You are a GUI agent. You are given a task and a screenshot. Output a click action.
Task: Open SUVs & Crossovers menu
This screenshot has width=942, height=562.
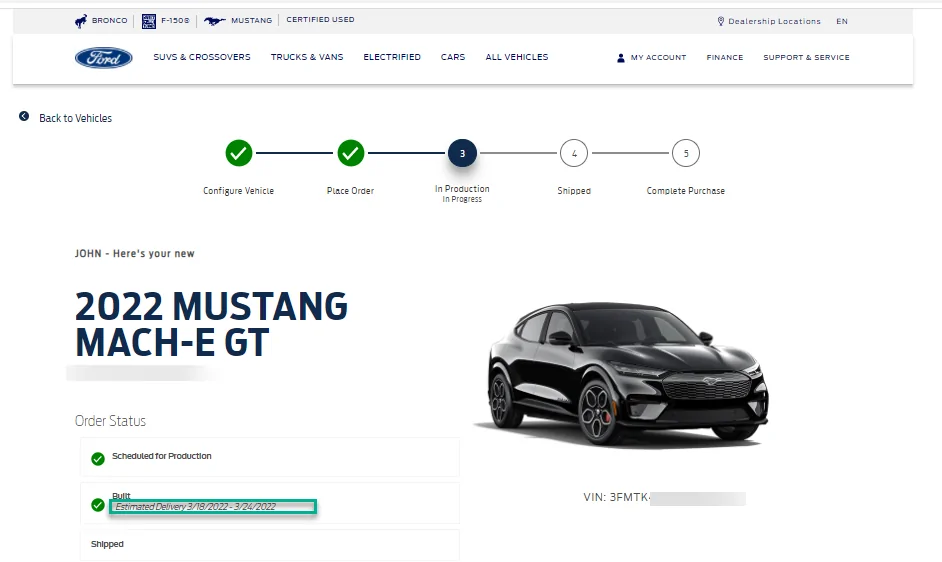click(x=202, y=57)
